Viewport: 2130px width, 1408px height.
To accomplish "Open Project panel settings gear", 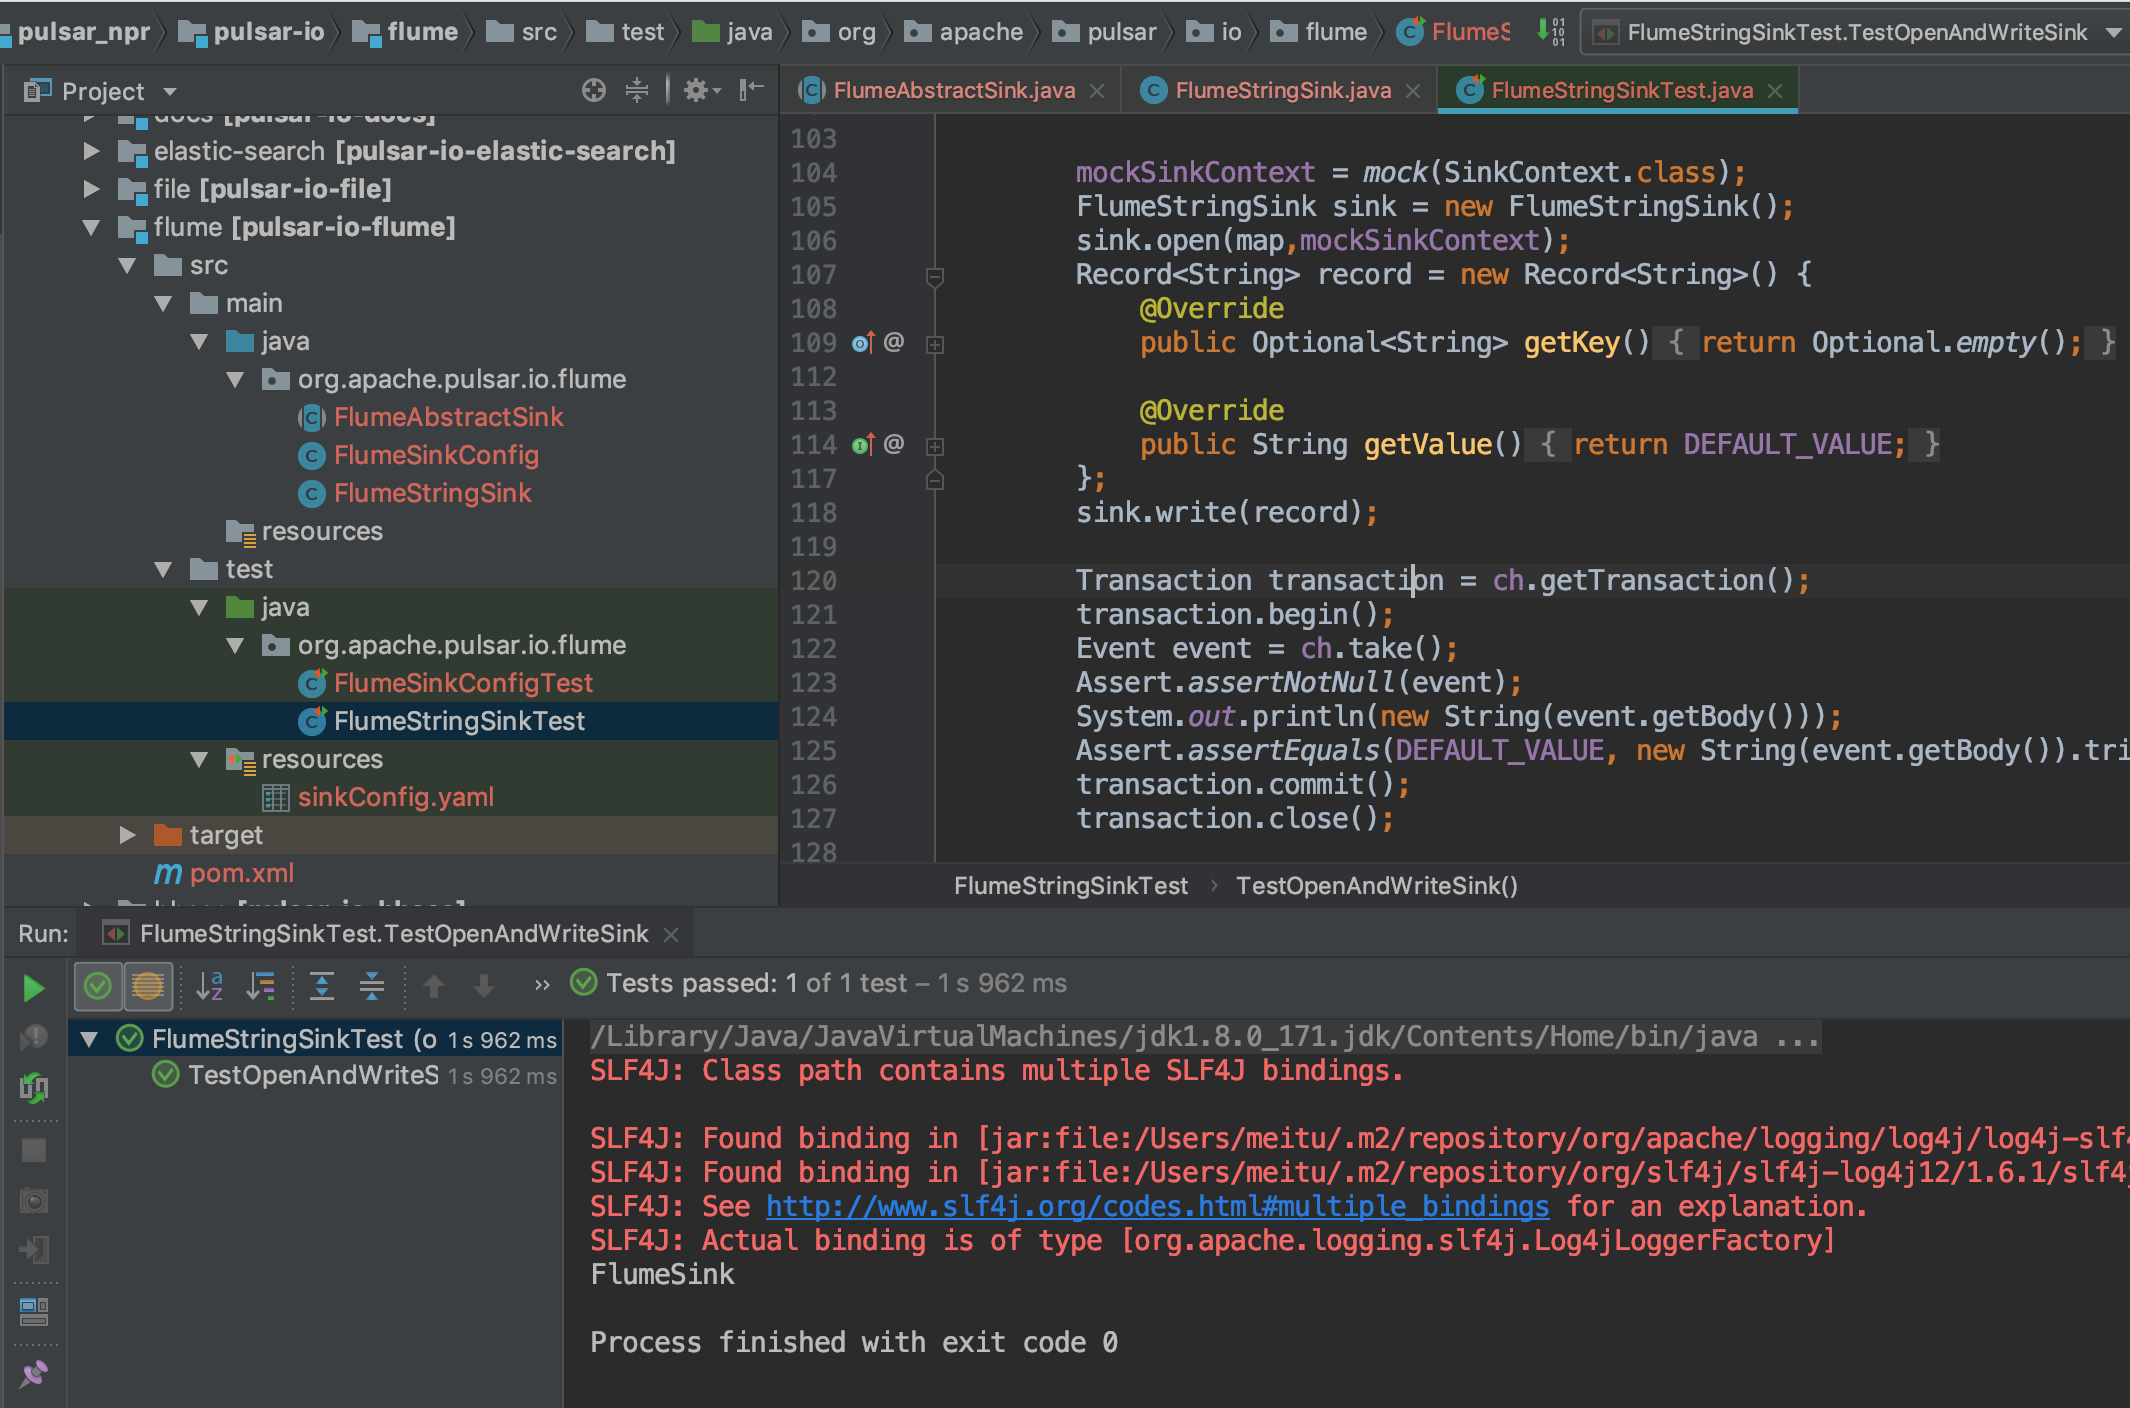I will pos(702,91).
